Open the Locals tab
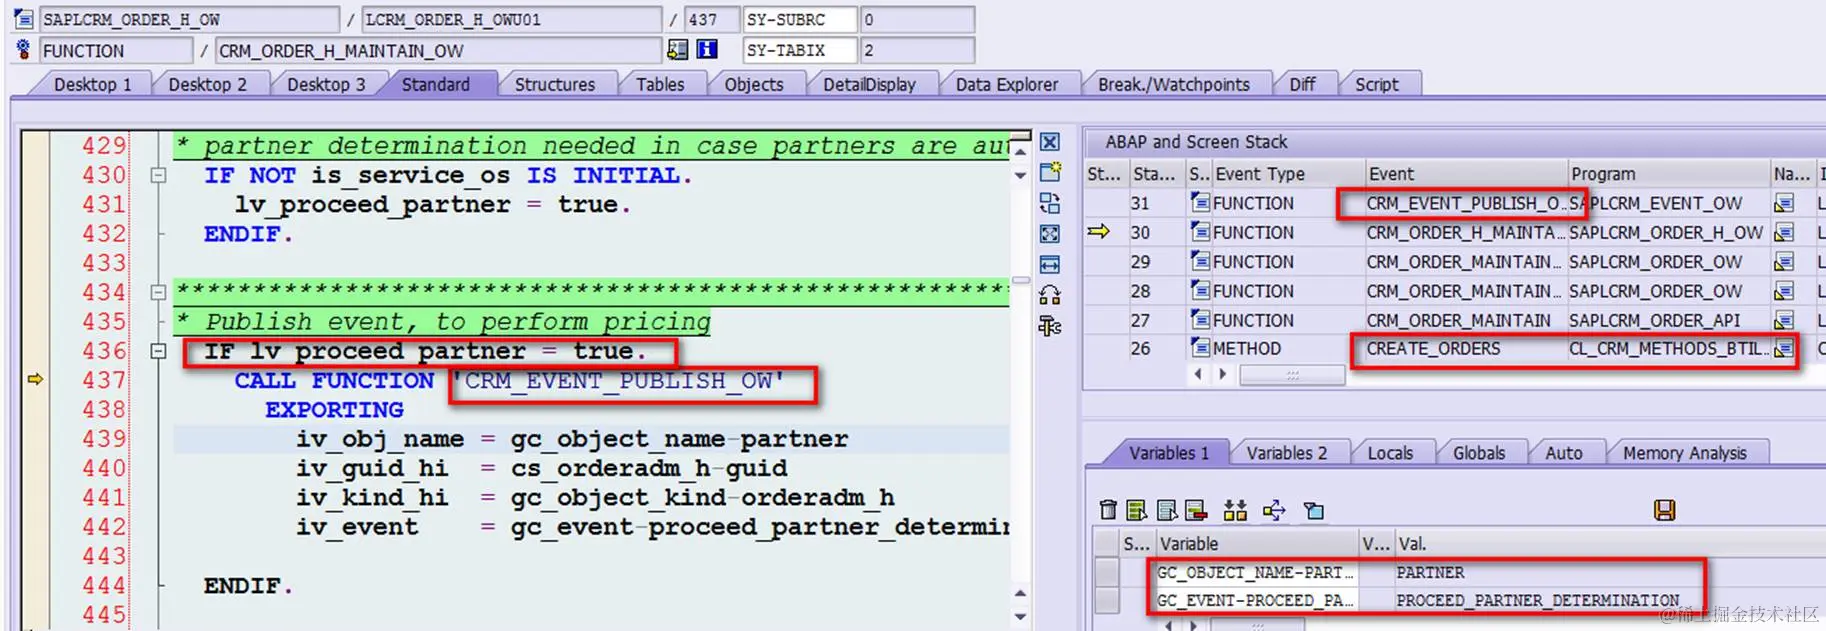The image size is (1826, 631). coord(1390,453)
